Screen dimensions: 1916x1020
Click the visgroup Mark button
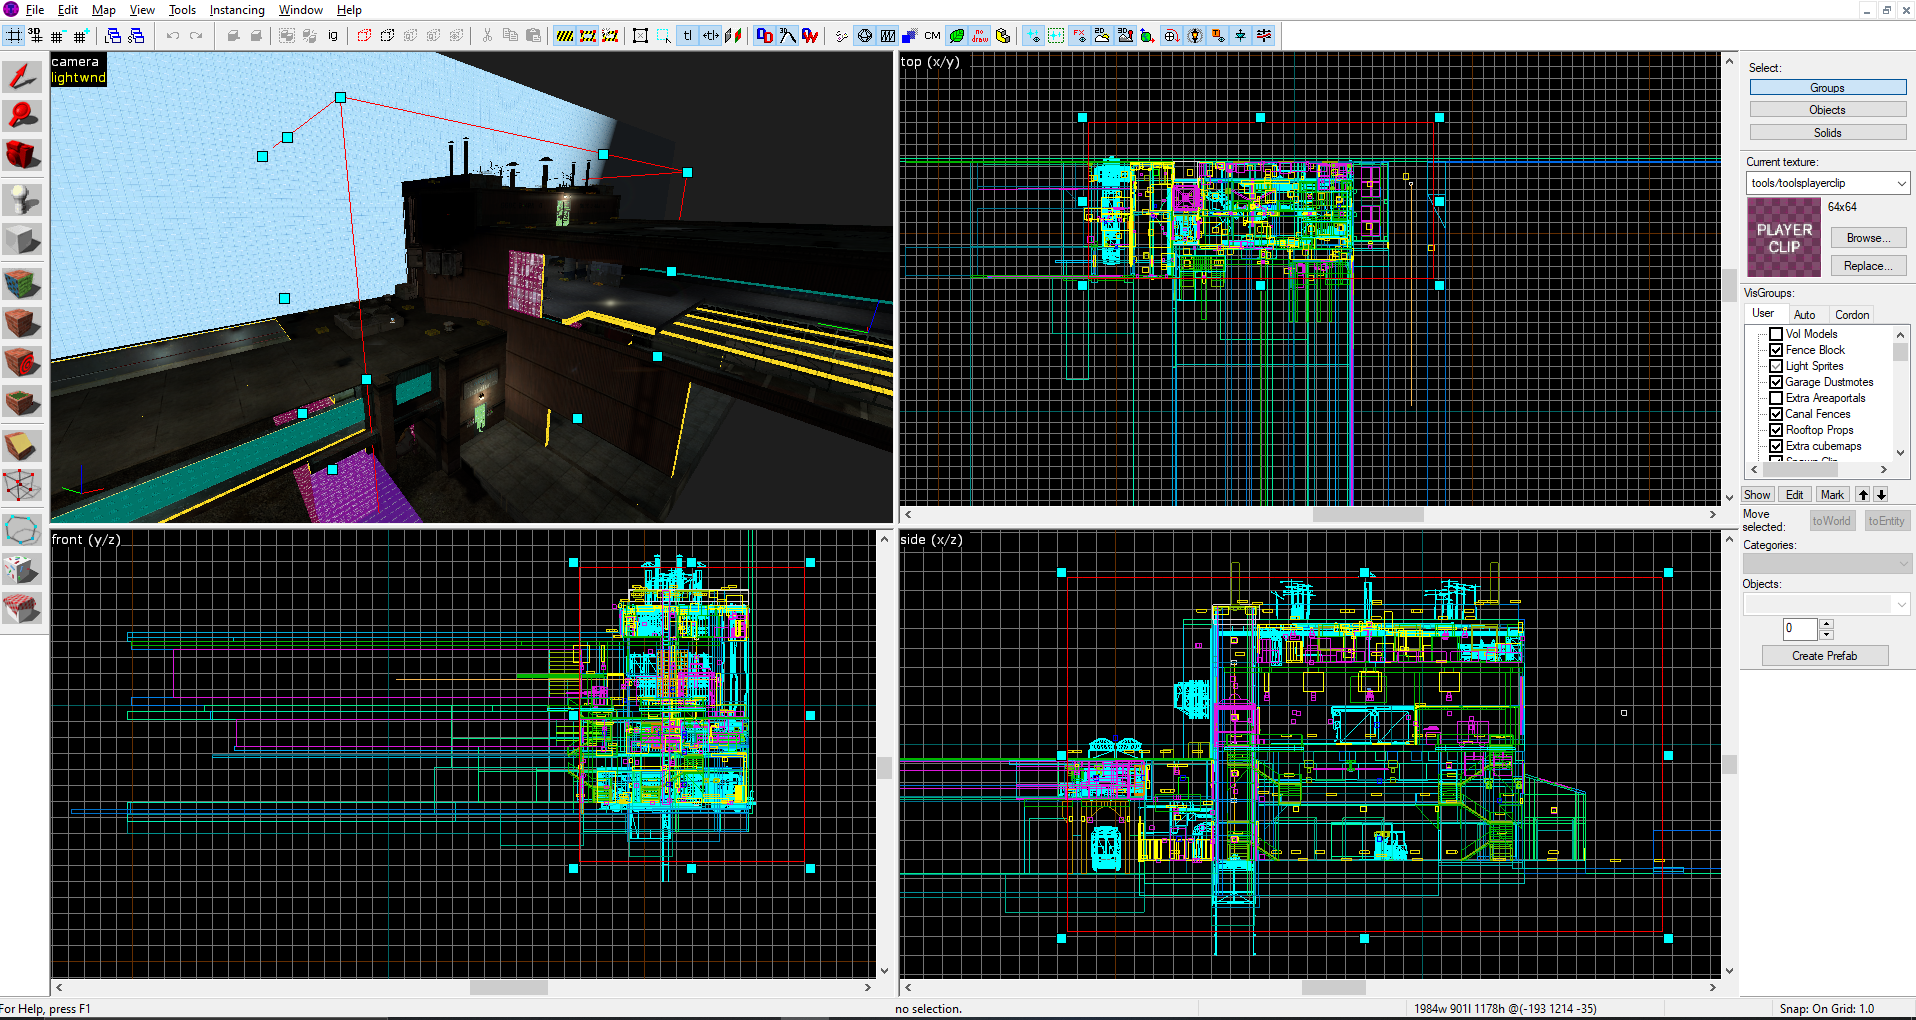click(x=1832, y=495)
